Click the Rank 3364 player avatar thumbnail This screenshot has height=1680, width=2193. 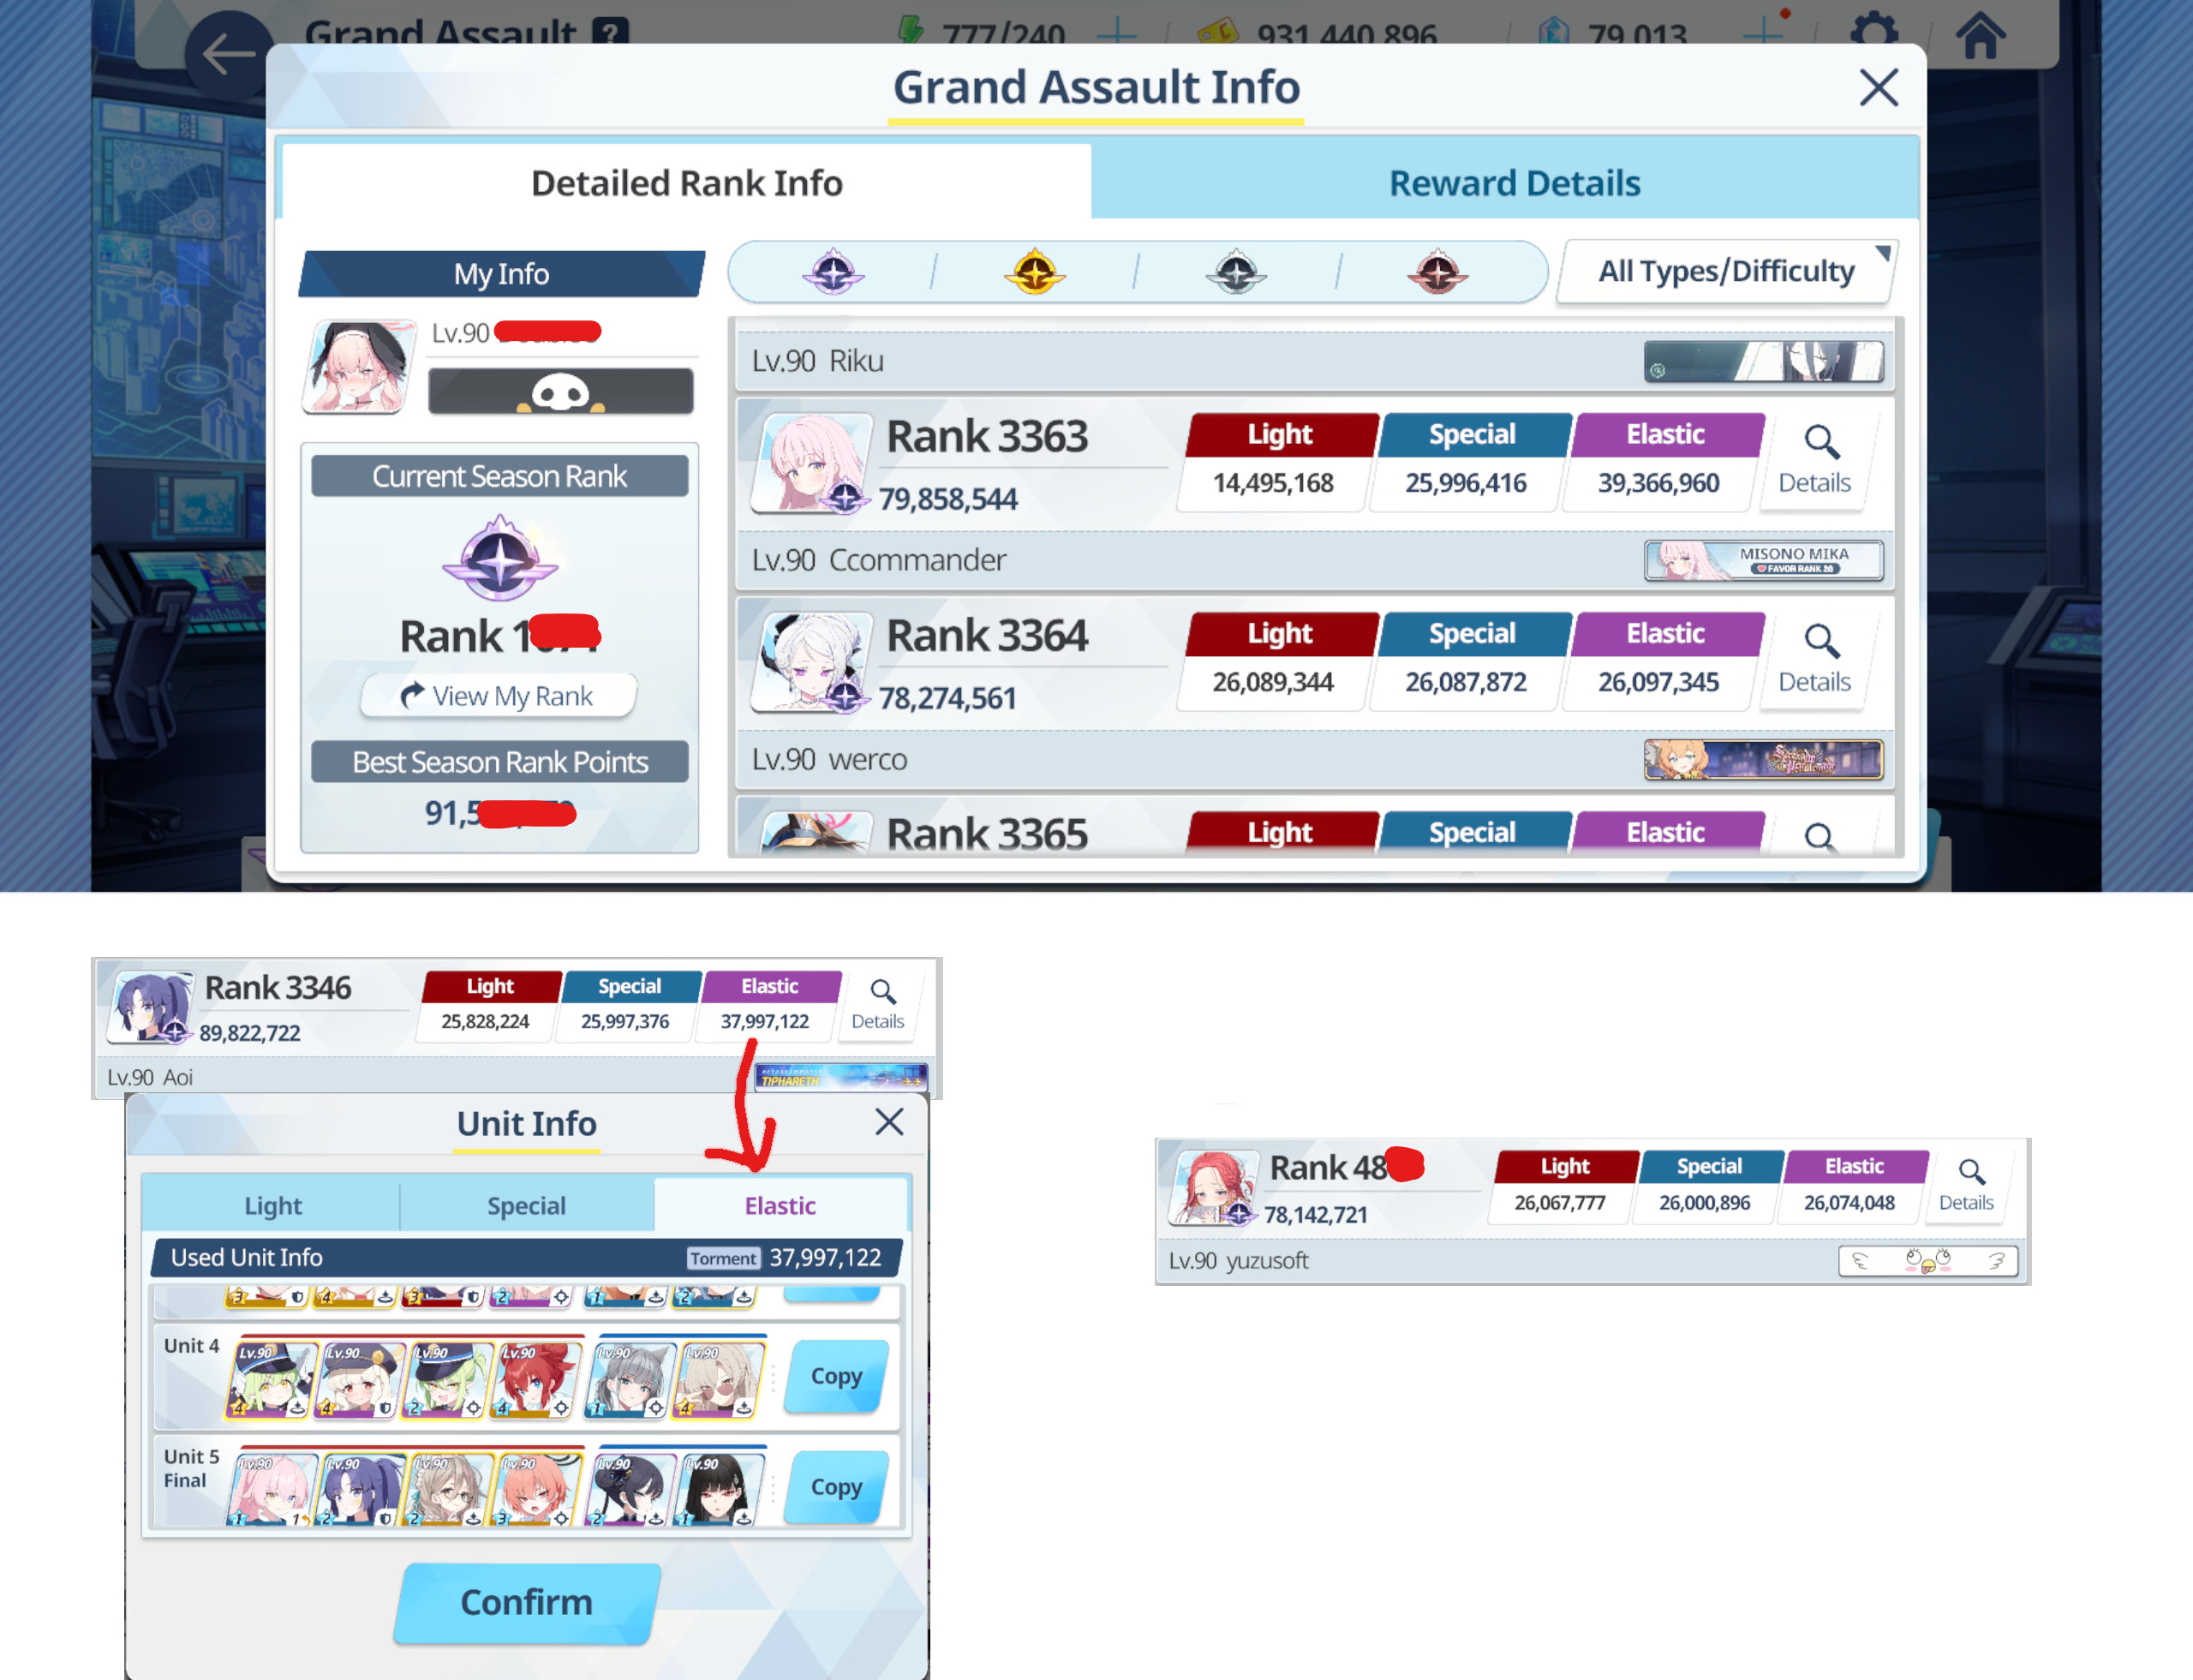pos(810,661)
